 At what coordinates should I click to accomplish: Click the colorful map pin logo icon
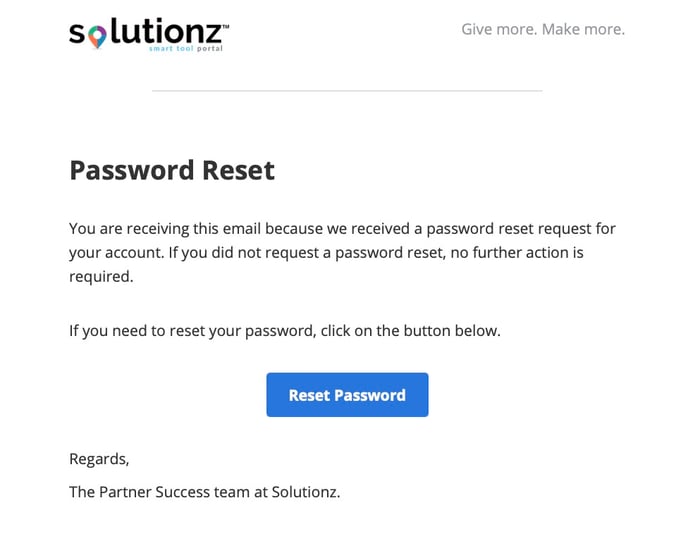coord(97,36)
